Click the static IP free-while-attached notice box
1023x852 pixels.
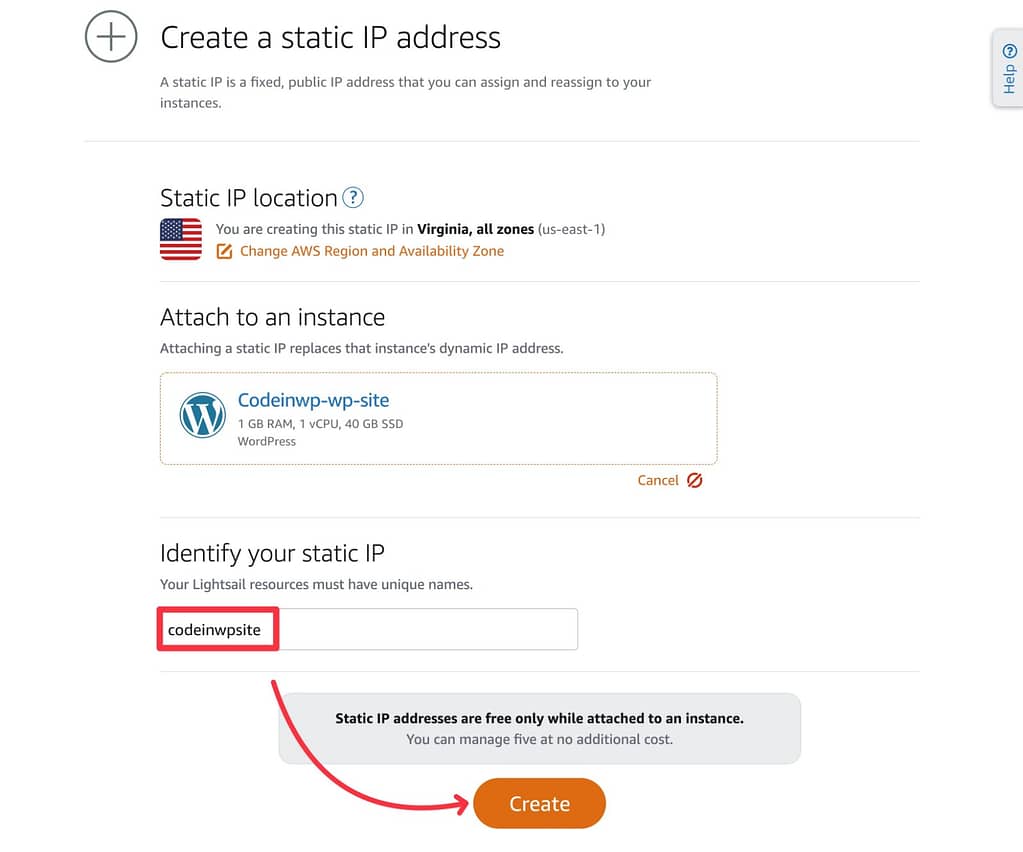coord(540,728)
